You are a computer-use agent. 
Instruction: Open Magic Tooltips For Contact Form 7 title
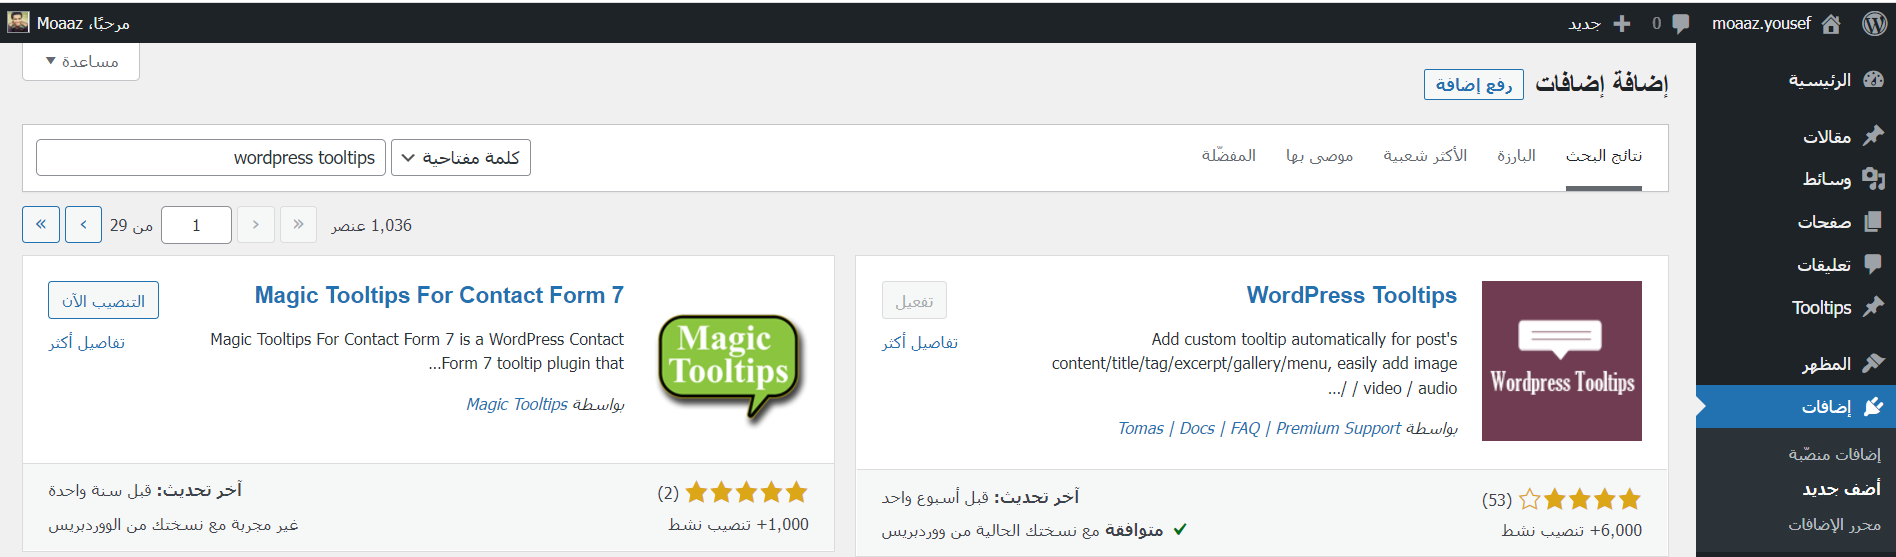(x=439, y=295)
